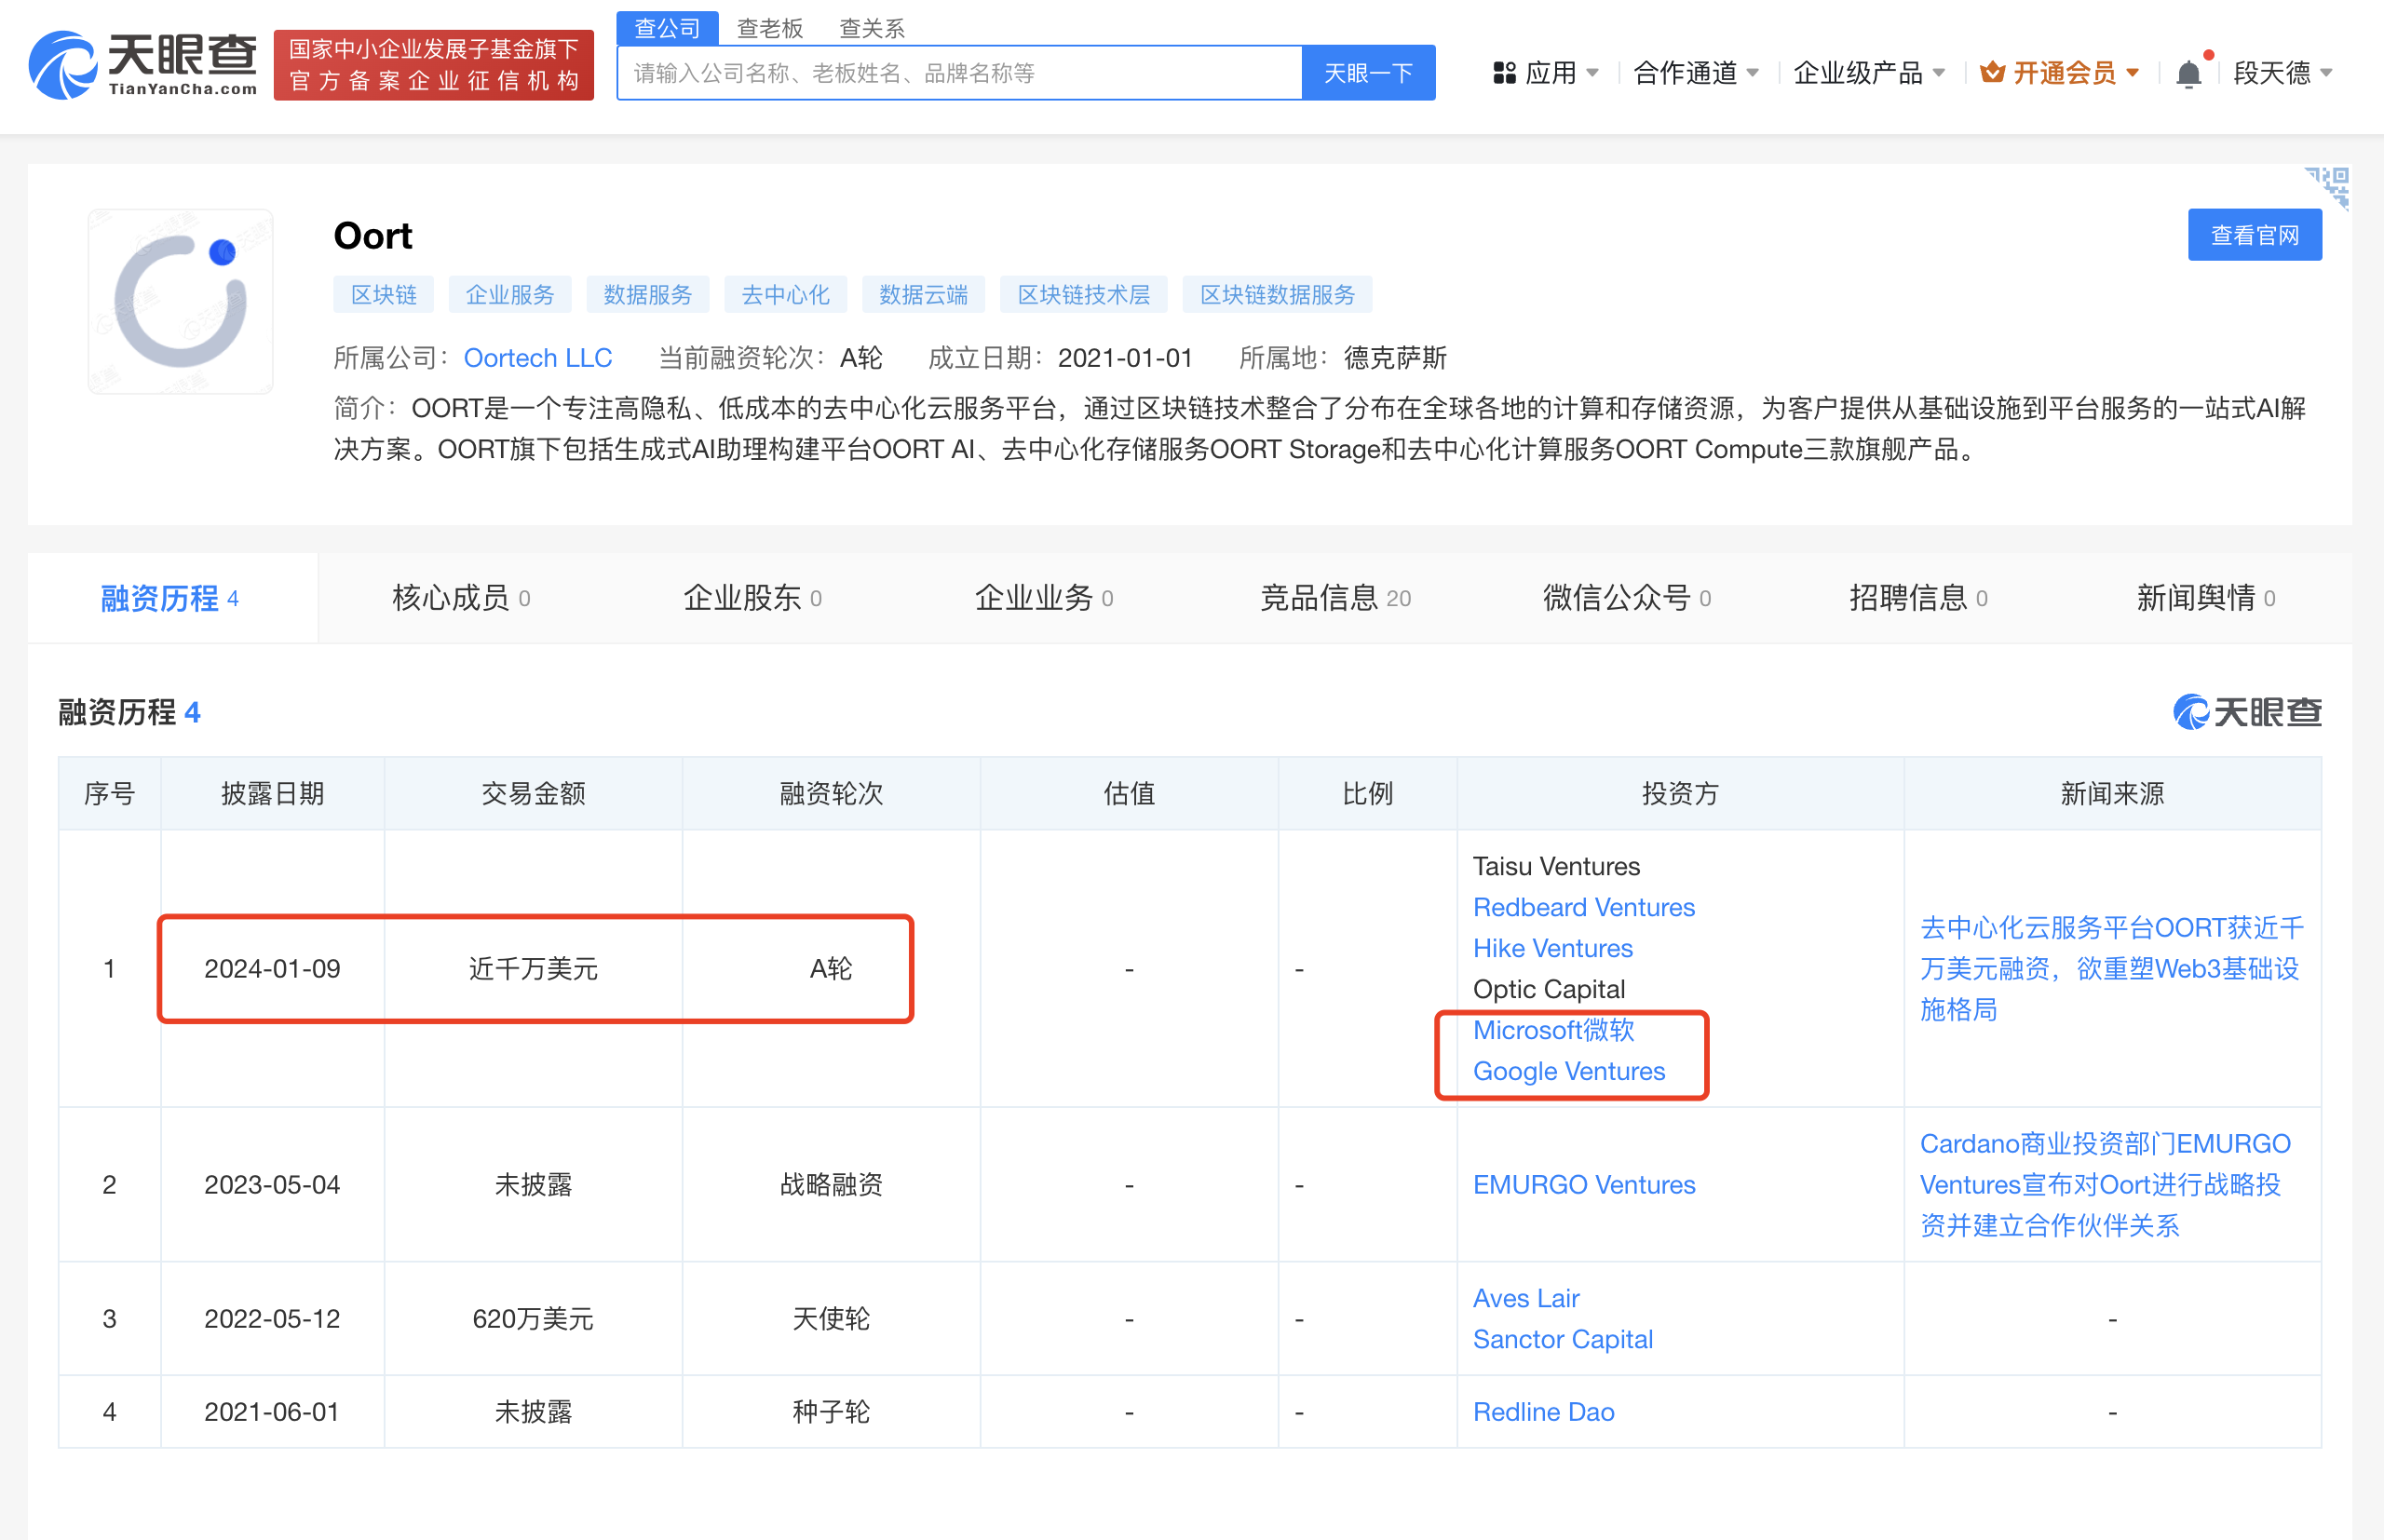Click the Oort company logo thumbnail
2384x1540 pixels.
181,301
